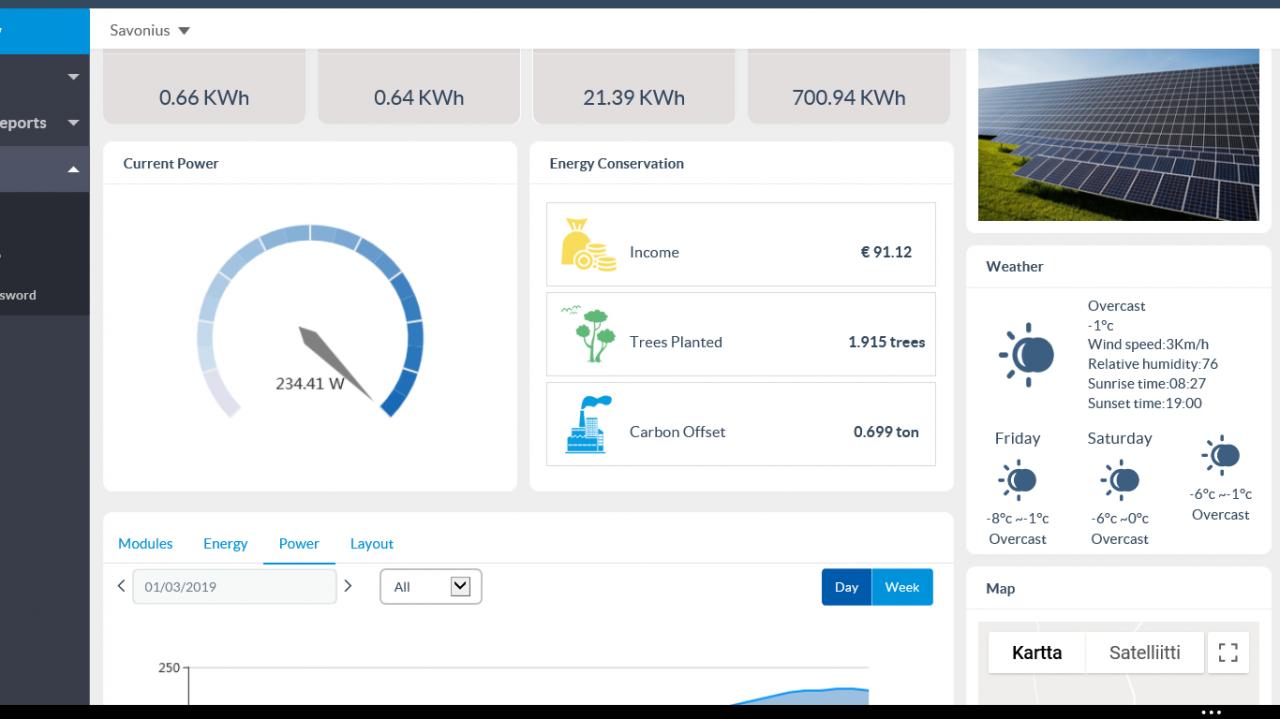Click the weather icon above -6°c ~-1°c
This screenshot has width=1280, height=719.
point(1220,456)
